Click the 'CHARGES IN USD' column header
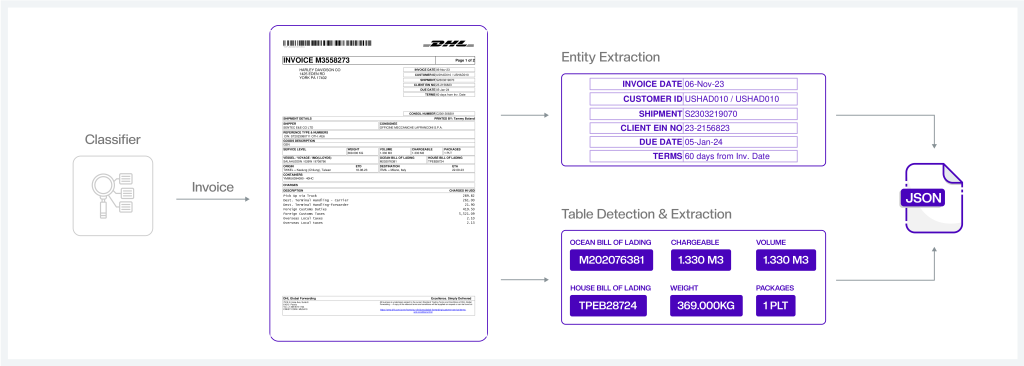Screen dimensions: 1024x366 tap(461, 190)
